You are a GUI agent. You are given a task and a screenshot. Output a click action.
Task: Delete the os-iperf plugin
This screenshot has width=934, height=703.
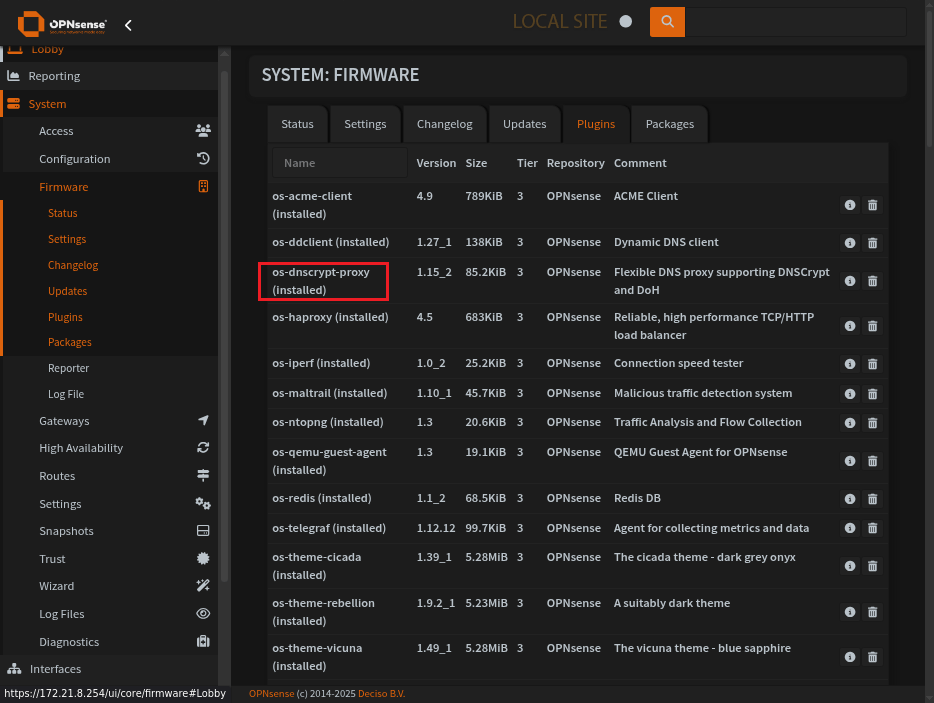pos(873,364)
